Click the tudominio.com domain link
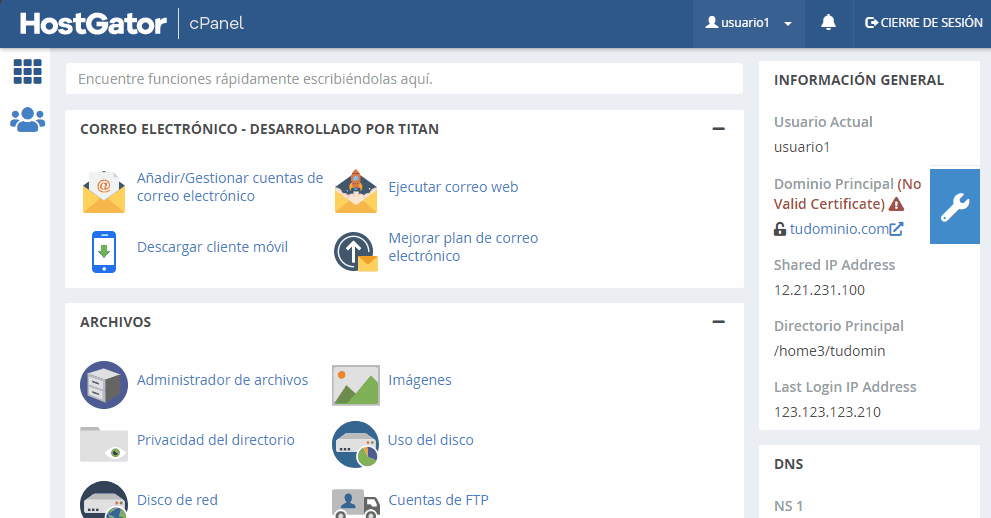 pyautogui.click(x=839, y=229)
